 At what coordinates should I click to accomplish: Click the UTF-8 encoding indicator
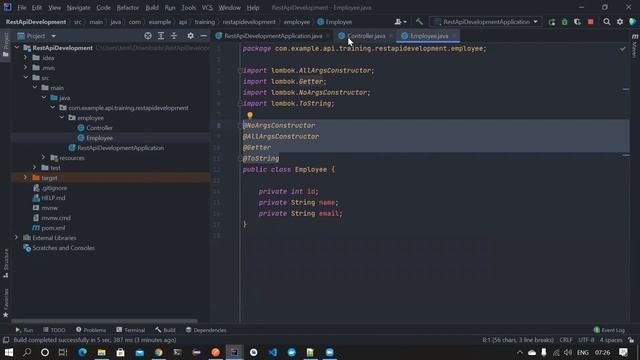pyautogui.click(x=586, y=340)
